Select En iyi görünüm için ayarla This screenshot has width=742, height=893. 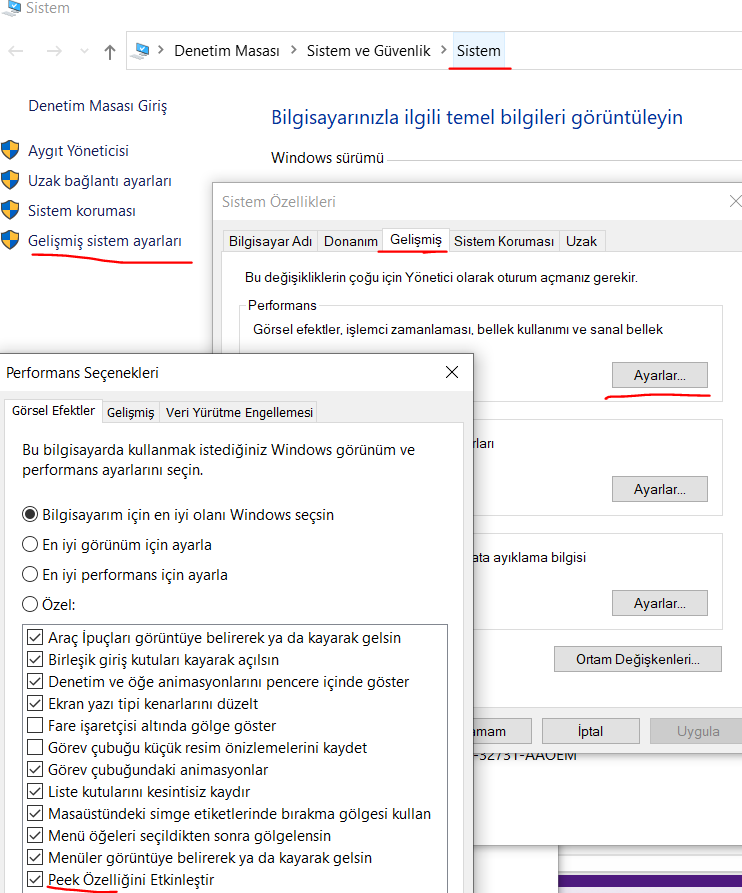117,545
